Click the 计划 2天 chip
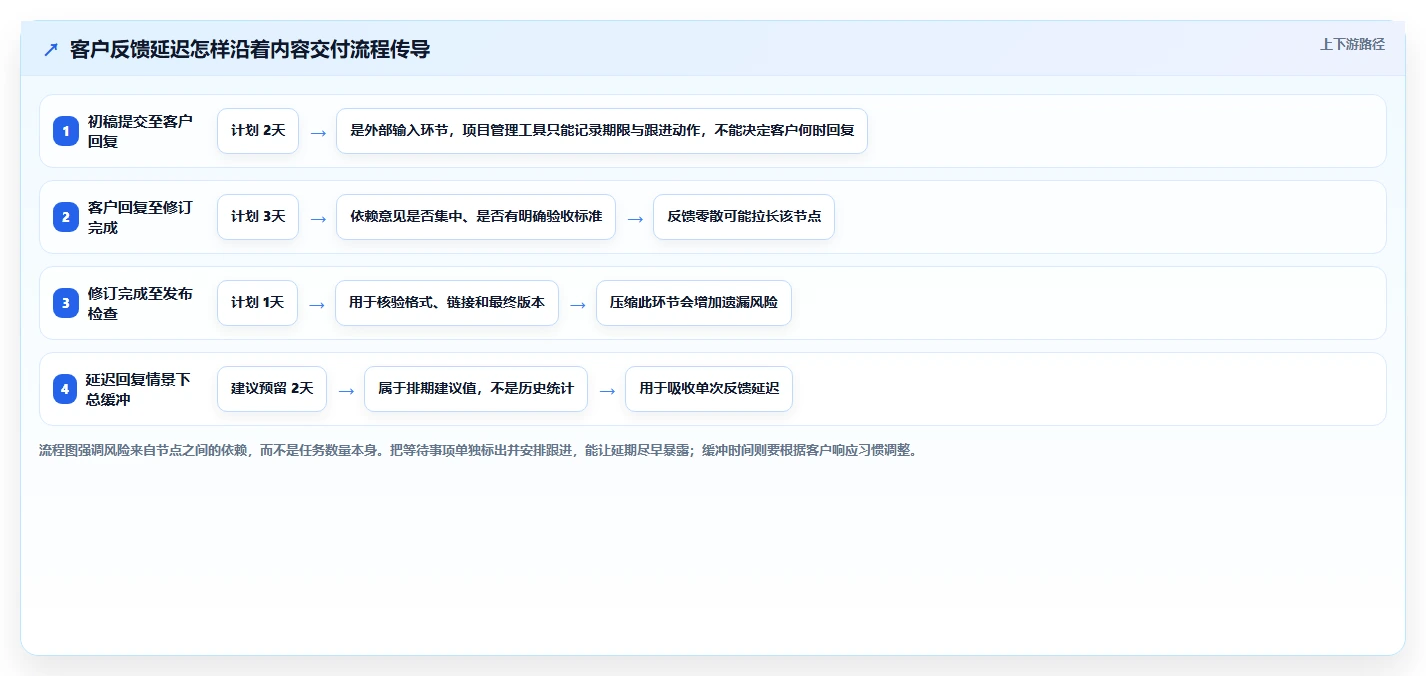Viewport: 1426px width, 676px height. click(x=258, y=131)
